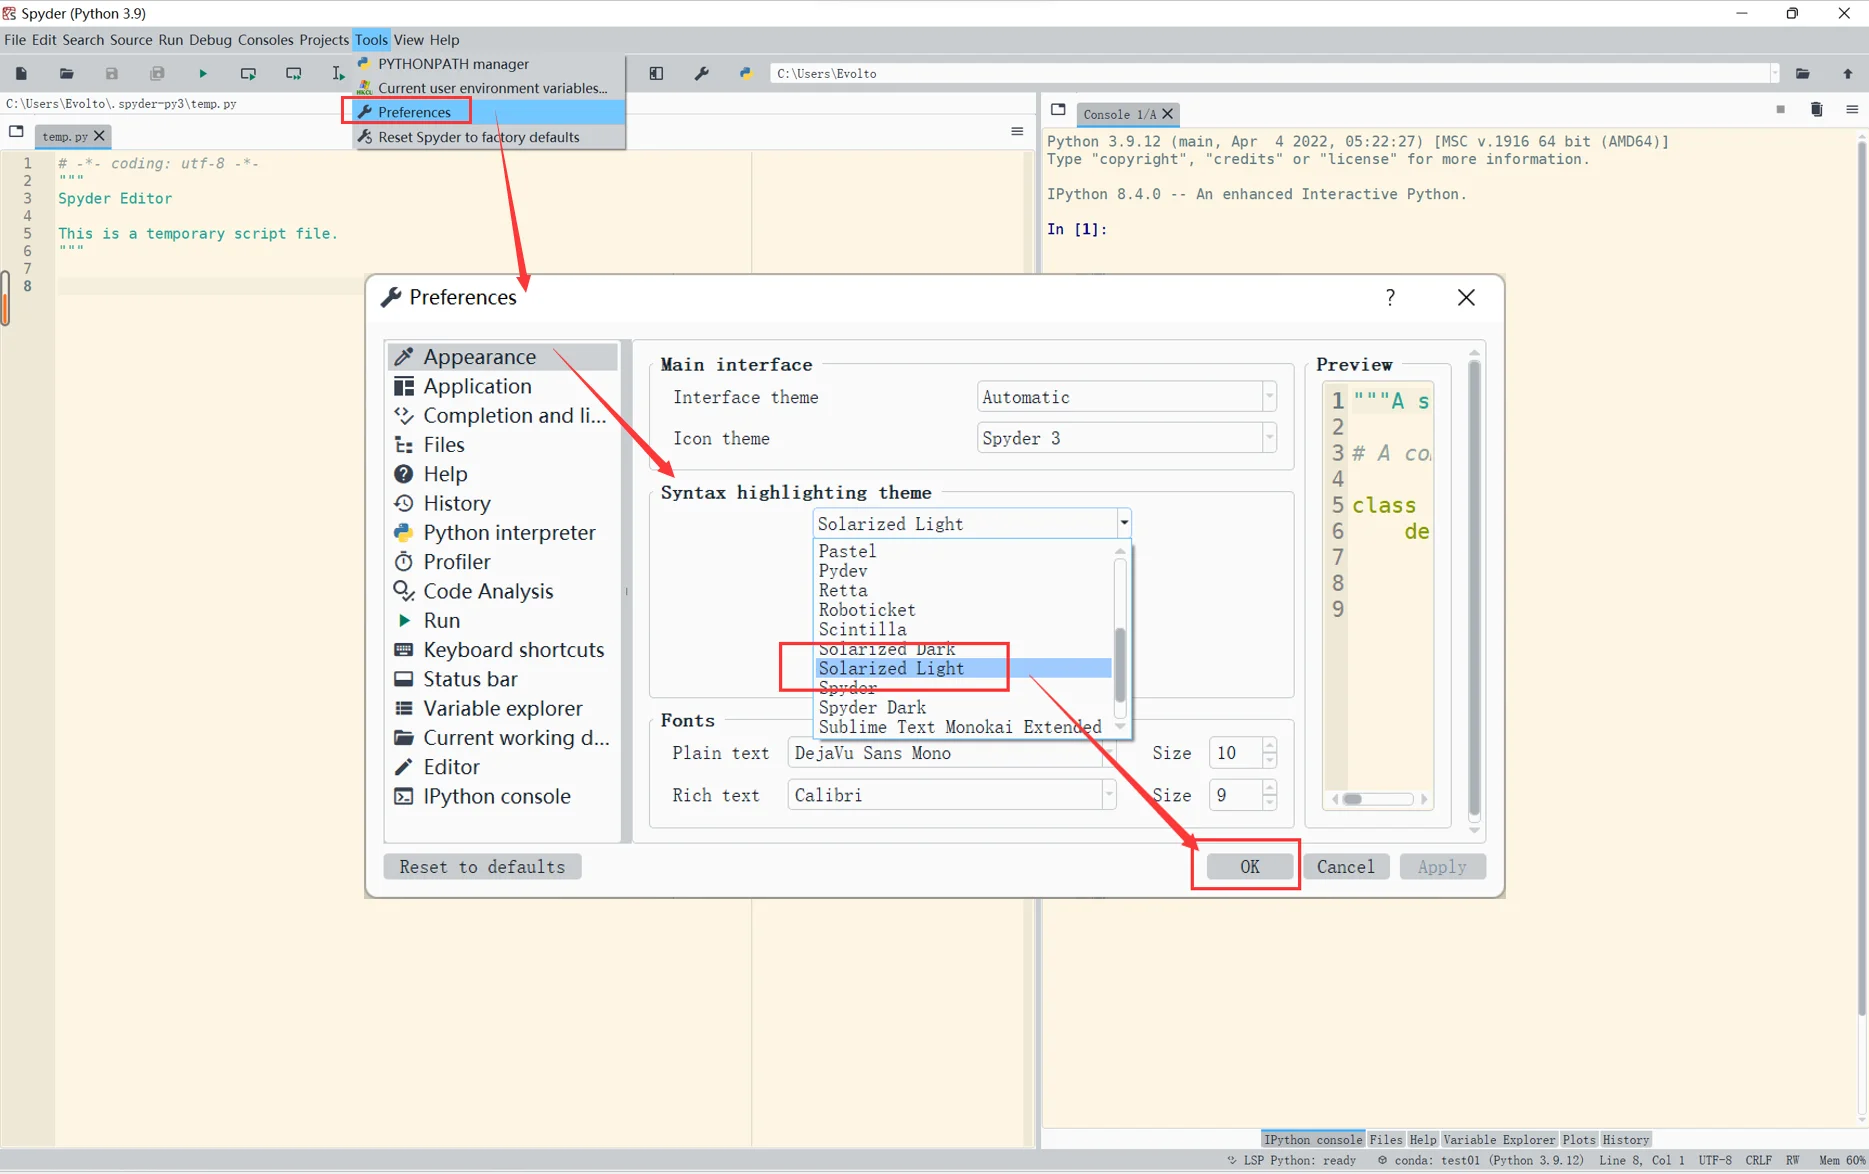Close the temp.py editor tab

[x=99, y=136]
